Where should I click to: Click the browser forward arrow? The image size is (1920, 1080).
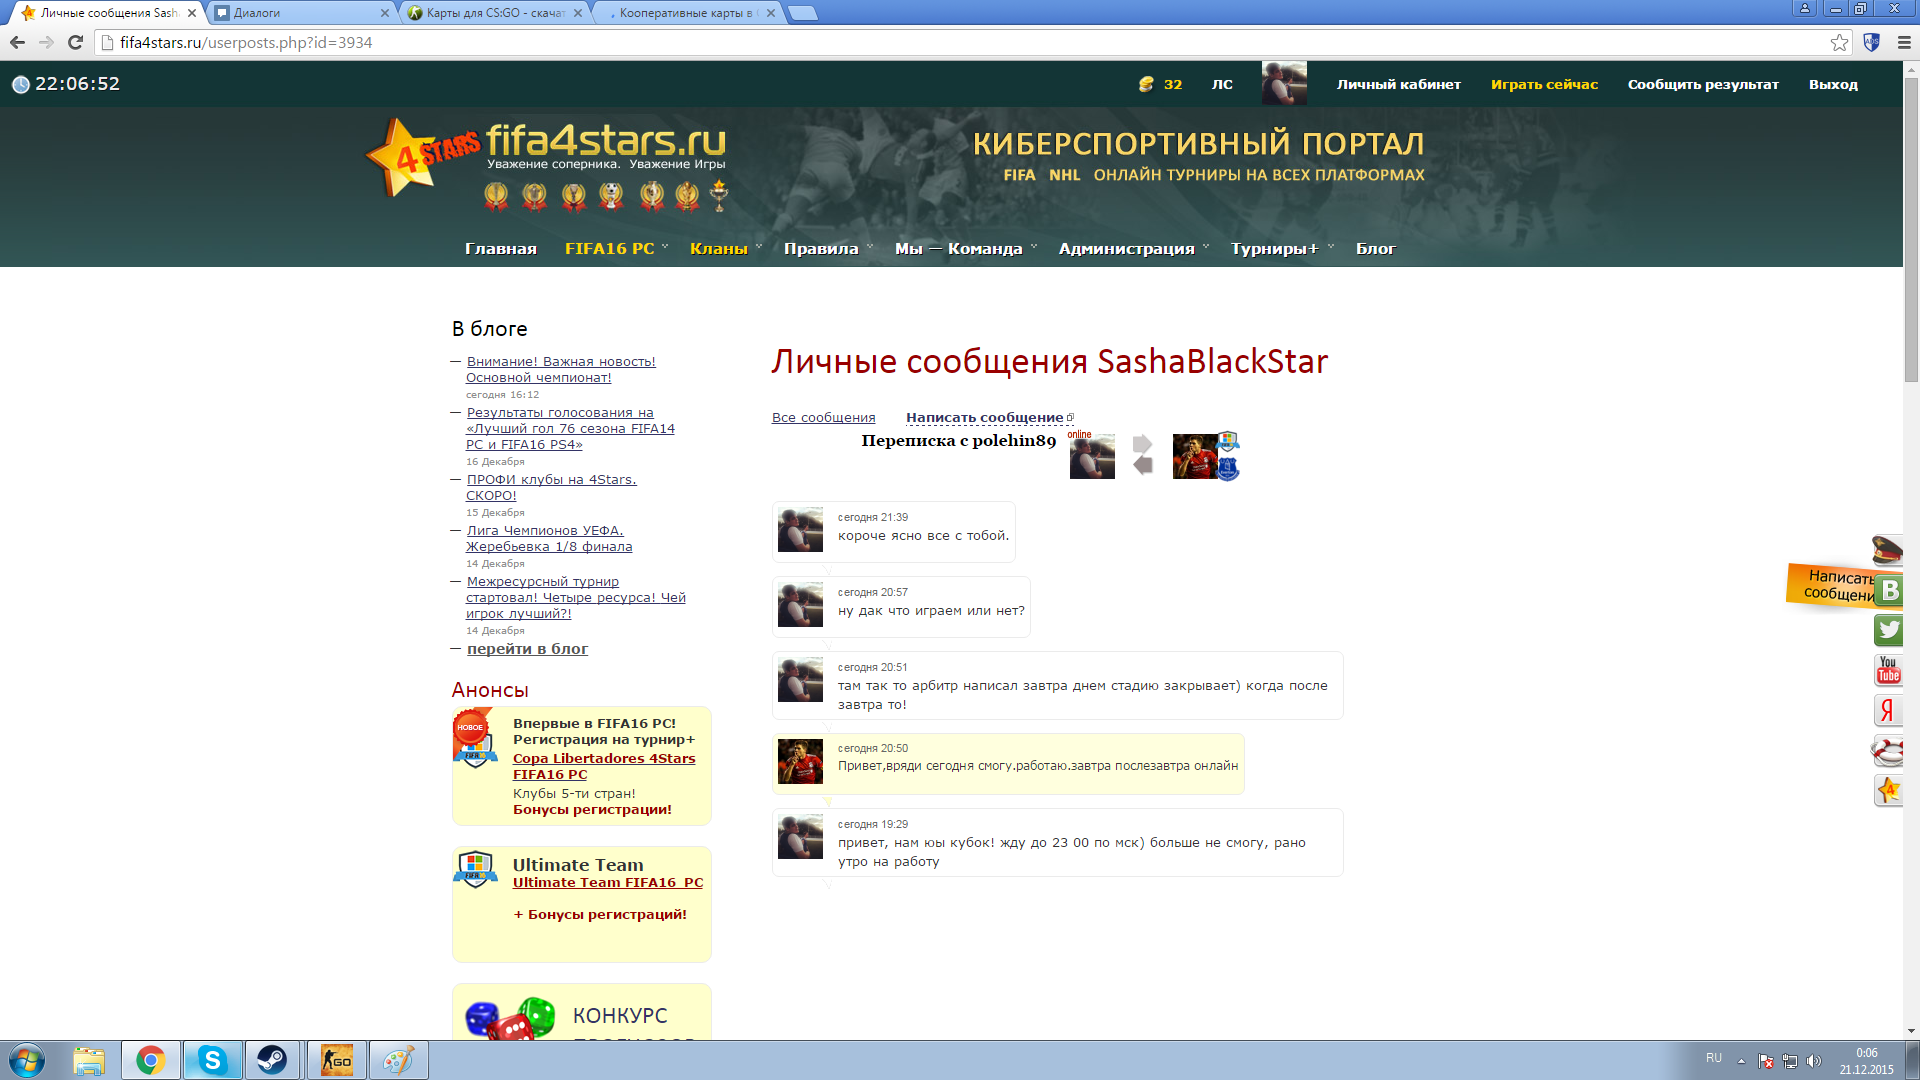[46, 42]
